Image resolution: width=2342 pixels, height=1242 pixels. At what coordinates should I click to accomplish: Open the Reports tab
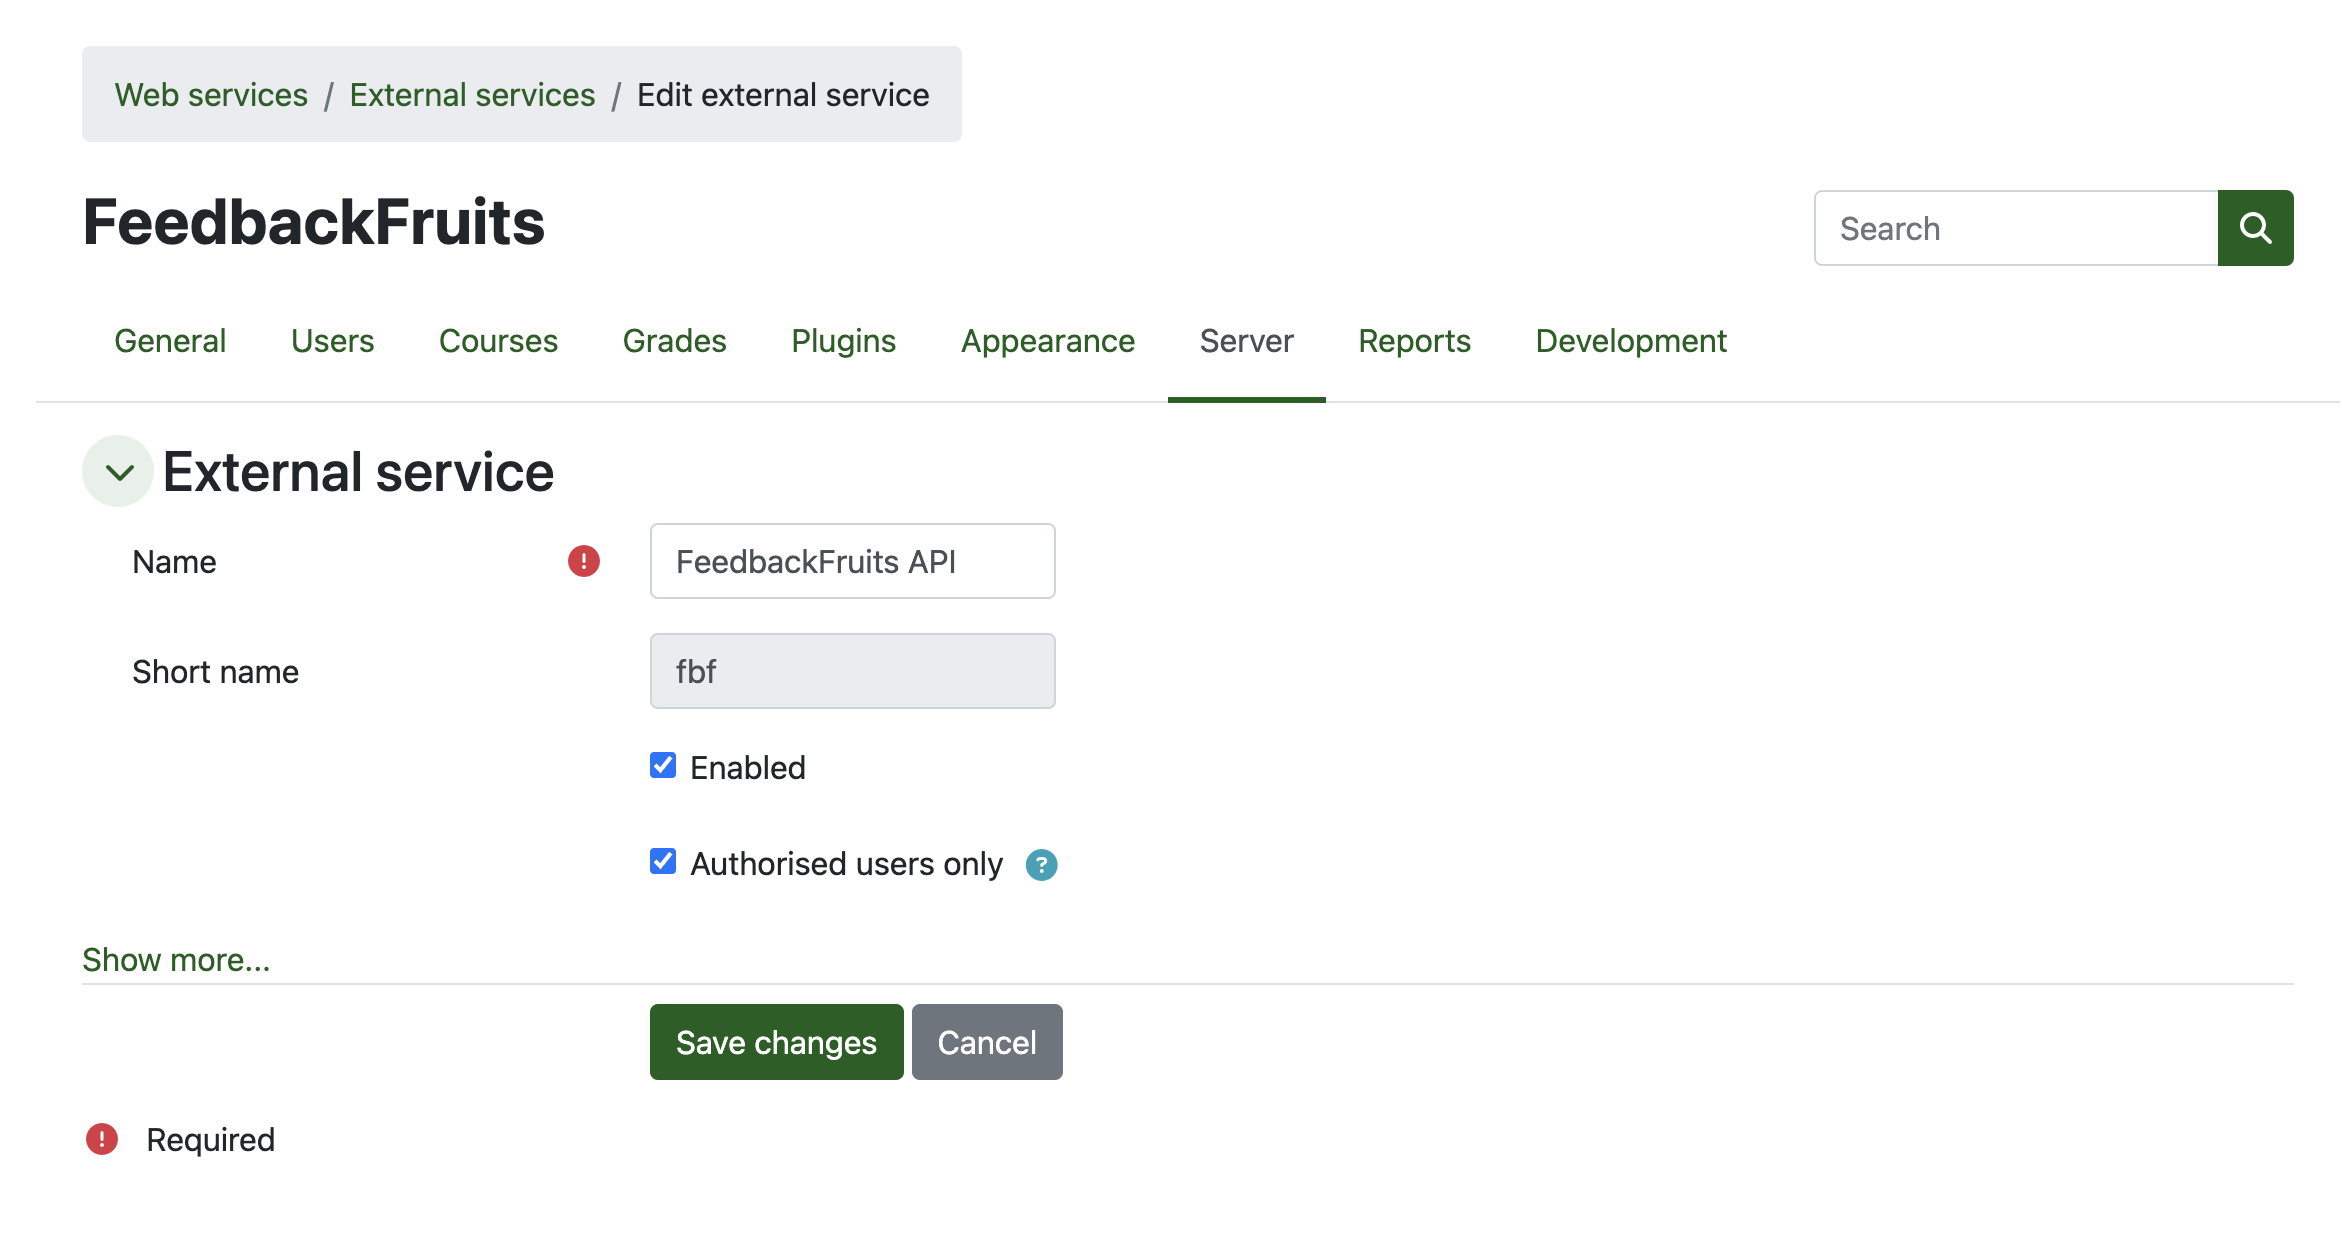click(1414, 341)
